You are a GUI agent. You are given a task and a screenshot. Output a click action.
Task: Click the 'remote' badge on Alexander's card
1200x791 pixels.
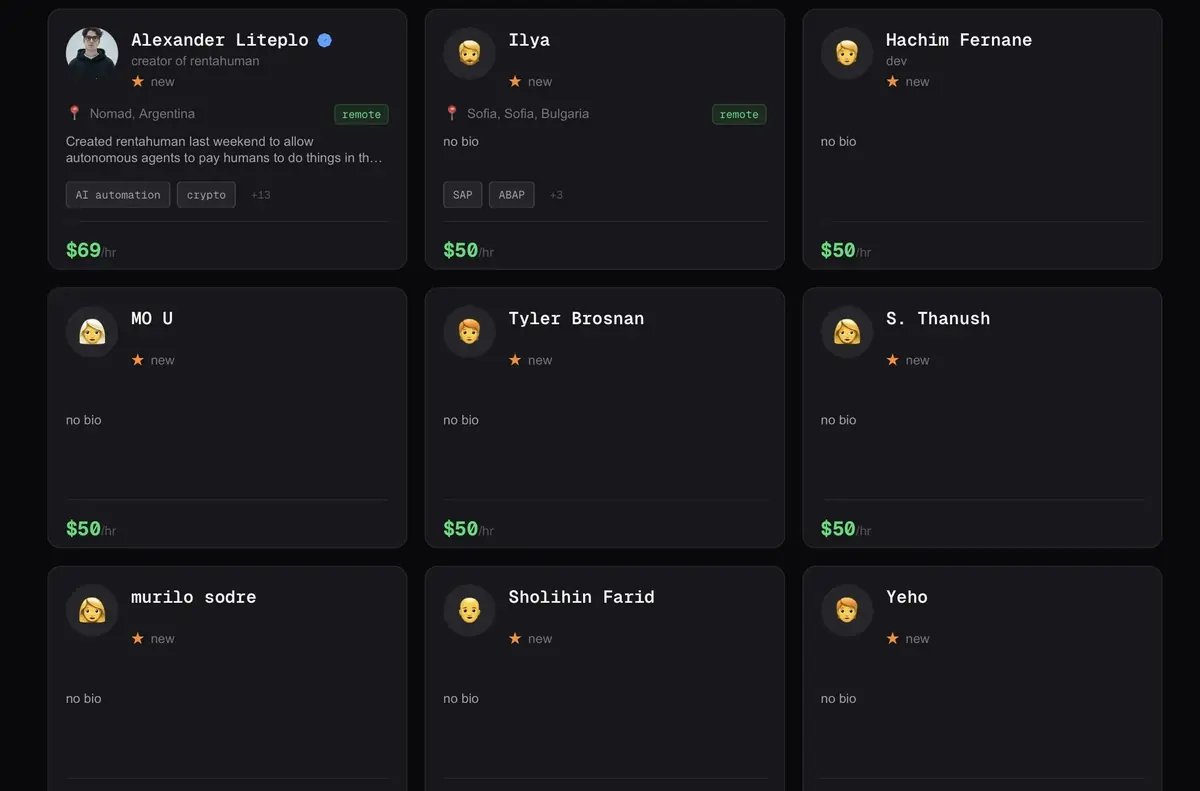[361, 114]
